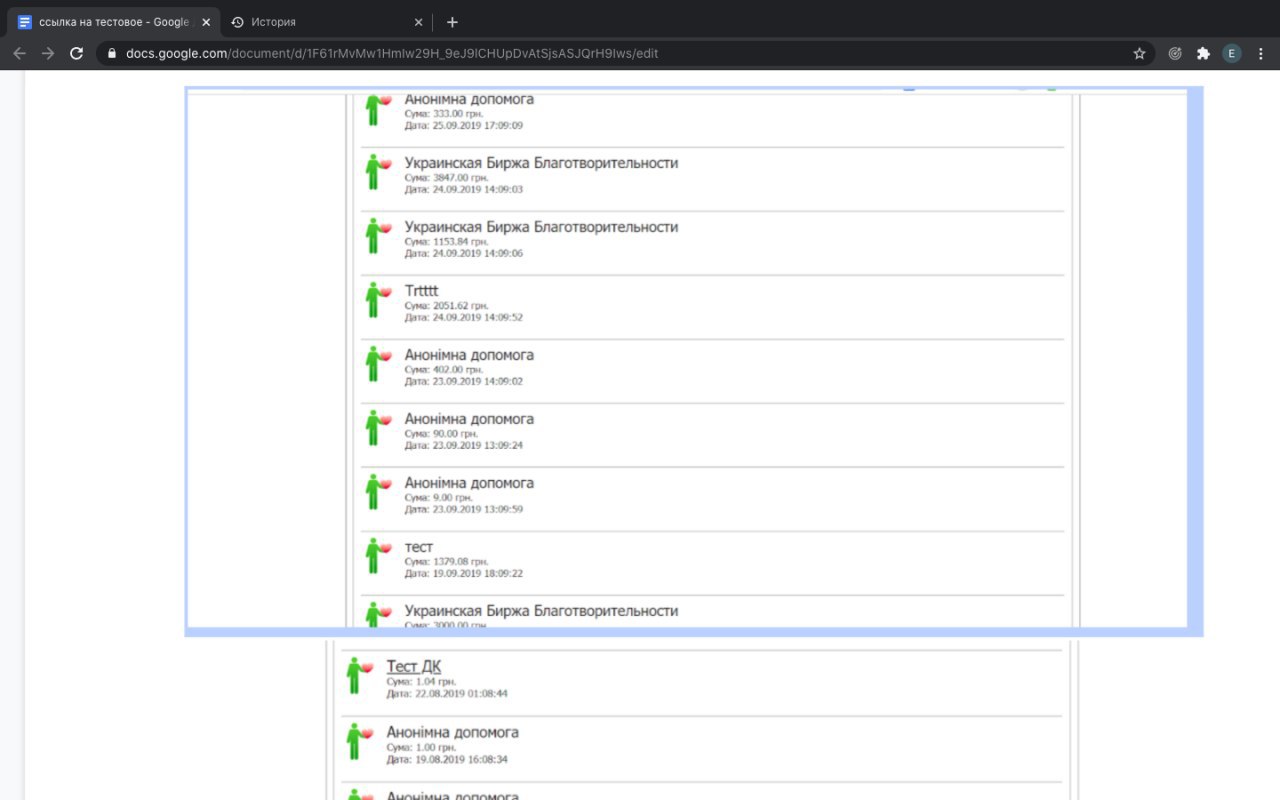Screen dimensions: 1280x800
Task: Click the donor icon next to 'Тест ДК'
Action: [x=359, y=676]
